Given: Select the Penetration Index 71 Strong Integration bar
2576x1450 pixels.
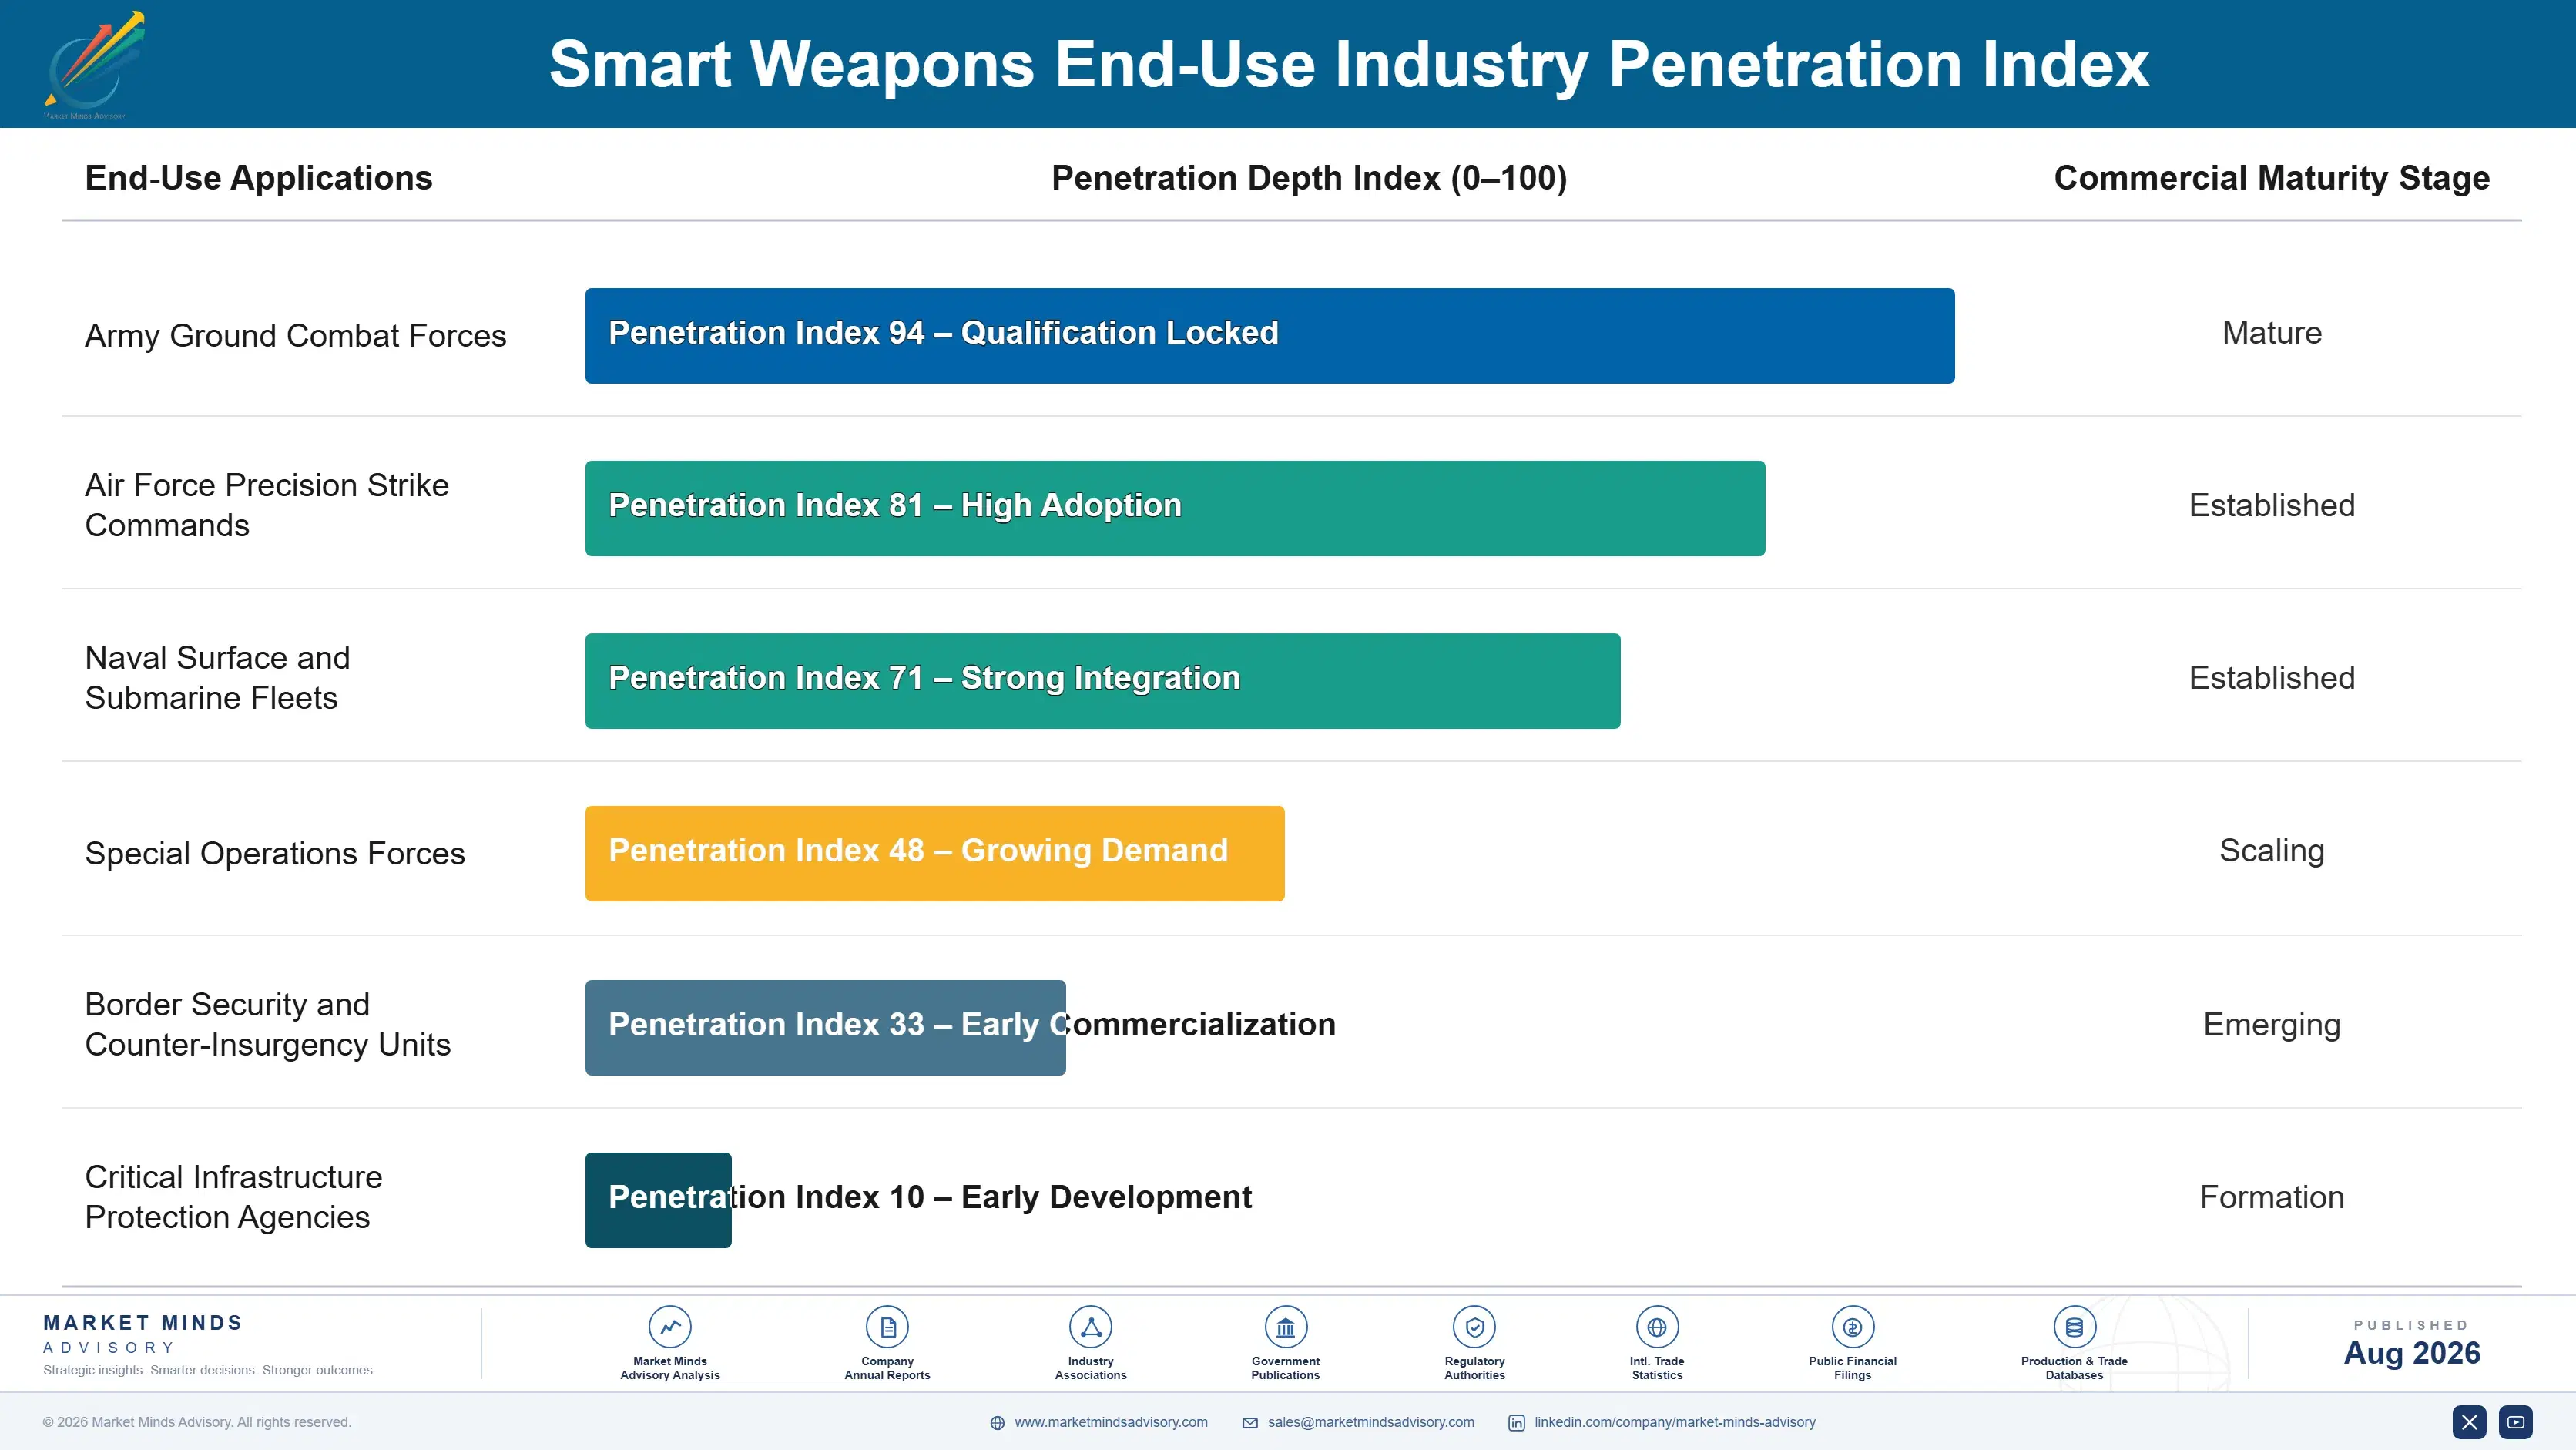Looking at the screenshot, I should click(x=1103, y=681).
